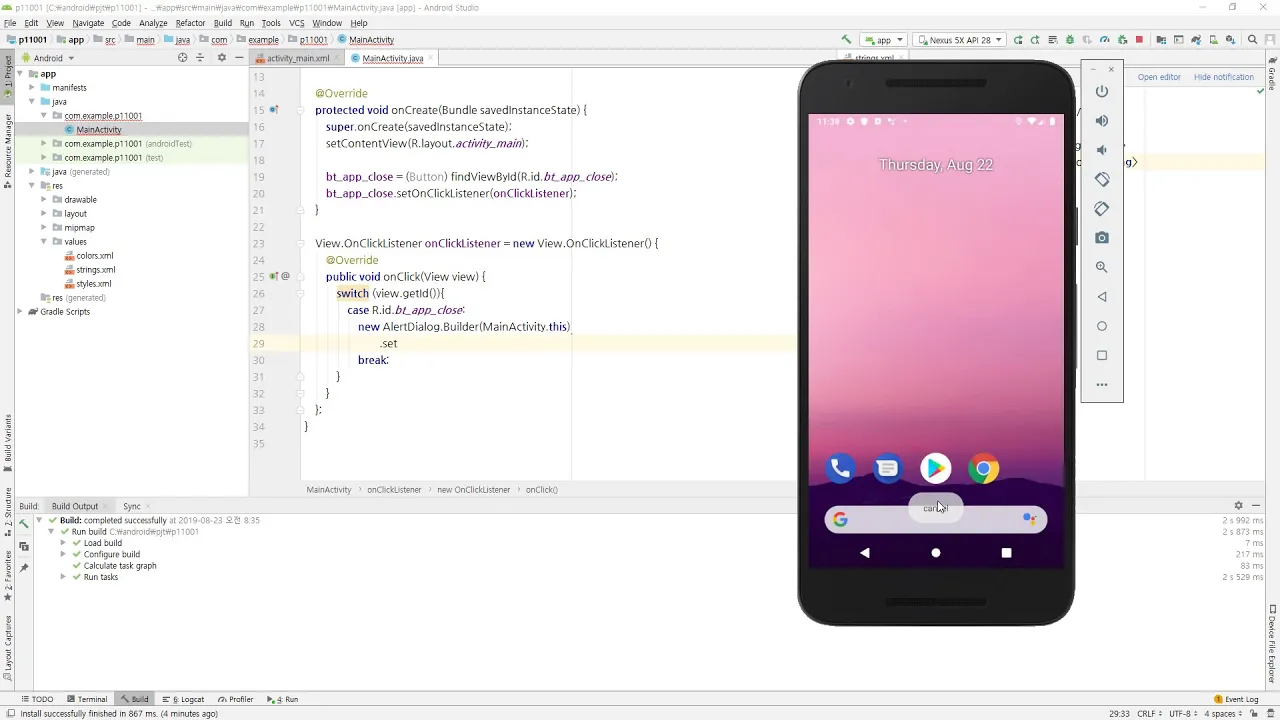Screen dimensions: 1280x720
Task: Tap the emulator navigation bar home dot
Action: [x=936, y=553]
